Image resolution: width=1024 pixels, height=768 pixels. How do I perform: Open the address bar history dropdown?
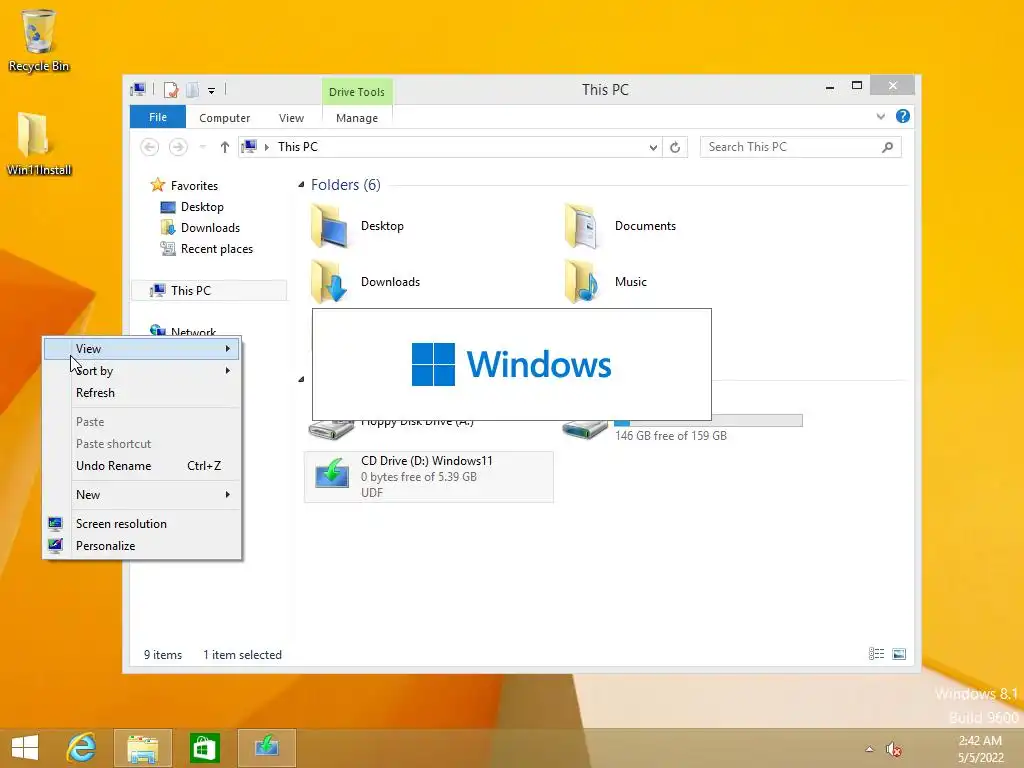(x=653, y=148)
